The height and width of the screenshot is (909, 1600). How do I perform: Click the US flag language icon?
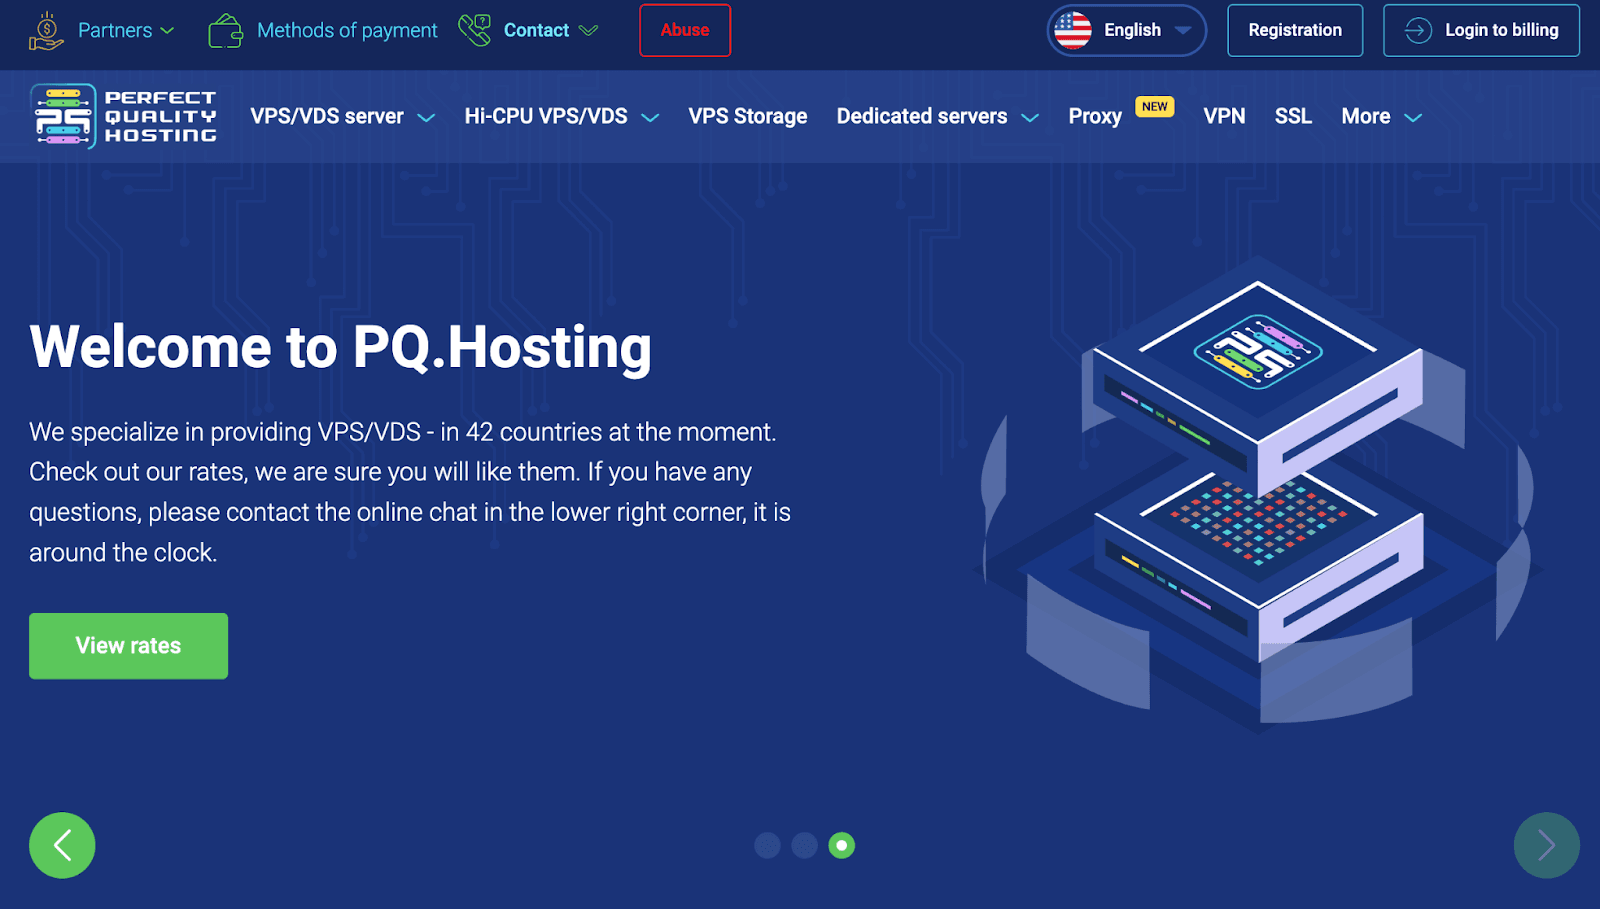click(1073, 30)
